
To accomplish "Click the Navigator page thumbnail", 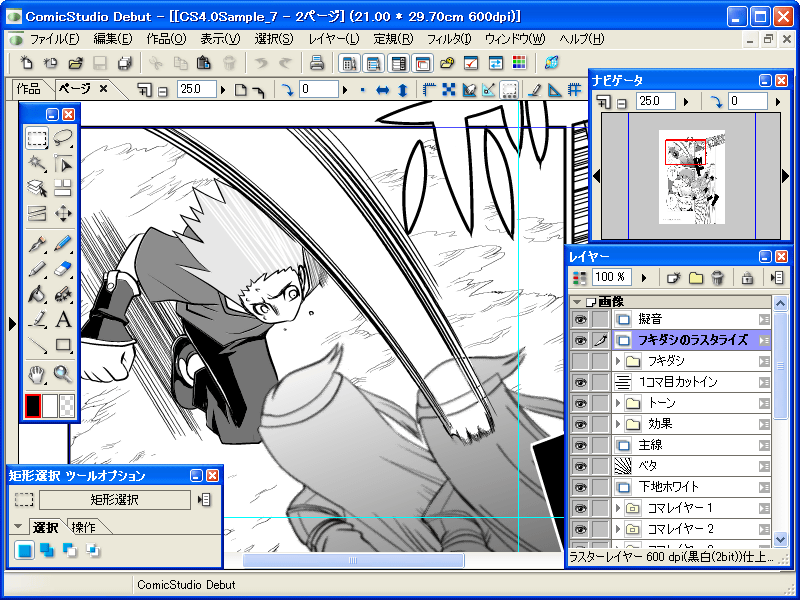I will point(691,177).
